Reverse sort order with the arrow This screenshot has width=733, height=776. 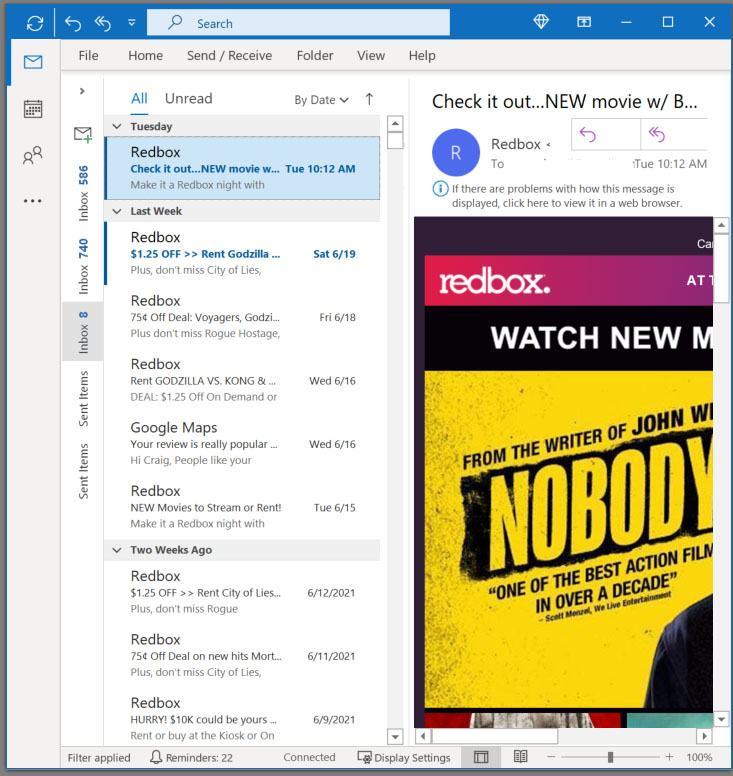[369, 99]
